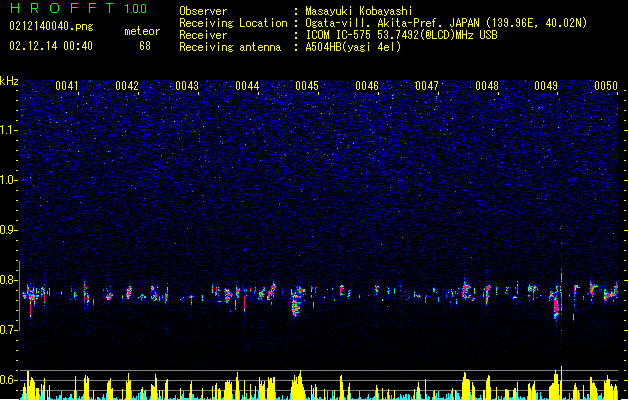Click the 0.6 kHz axis label
Screen dimensions: 629x400
tap(9, 380)
